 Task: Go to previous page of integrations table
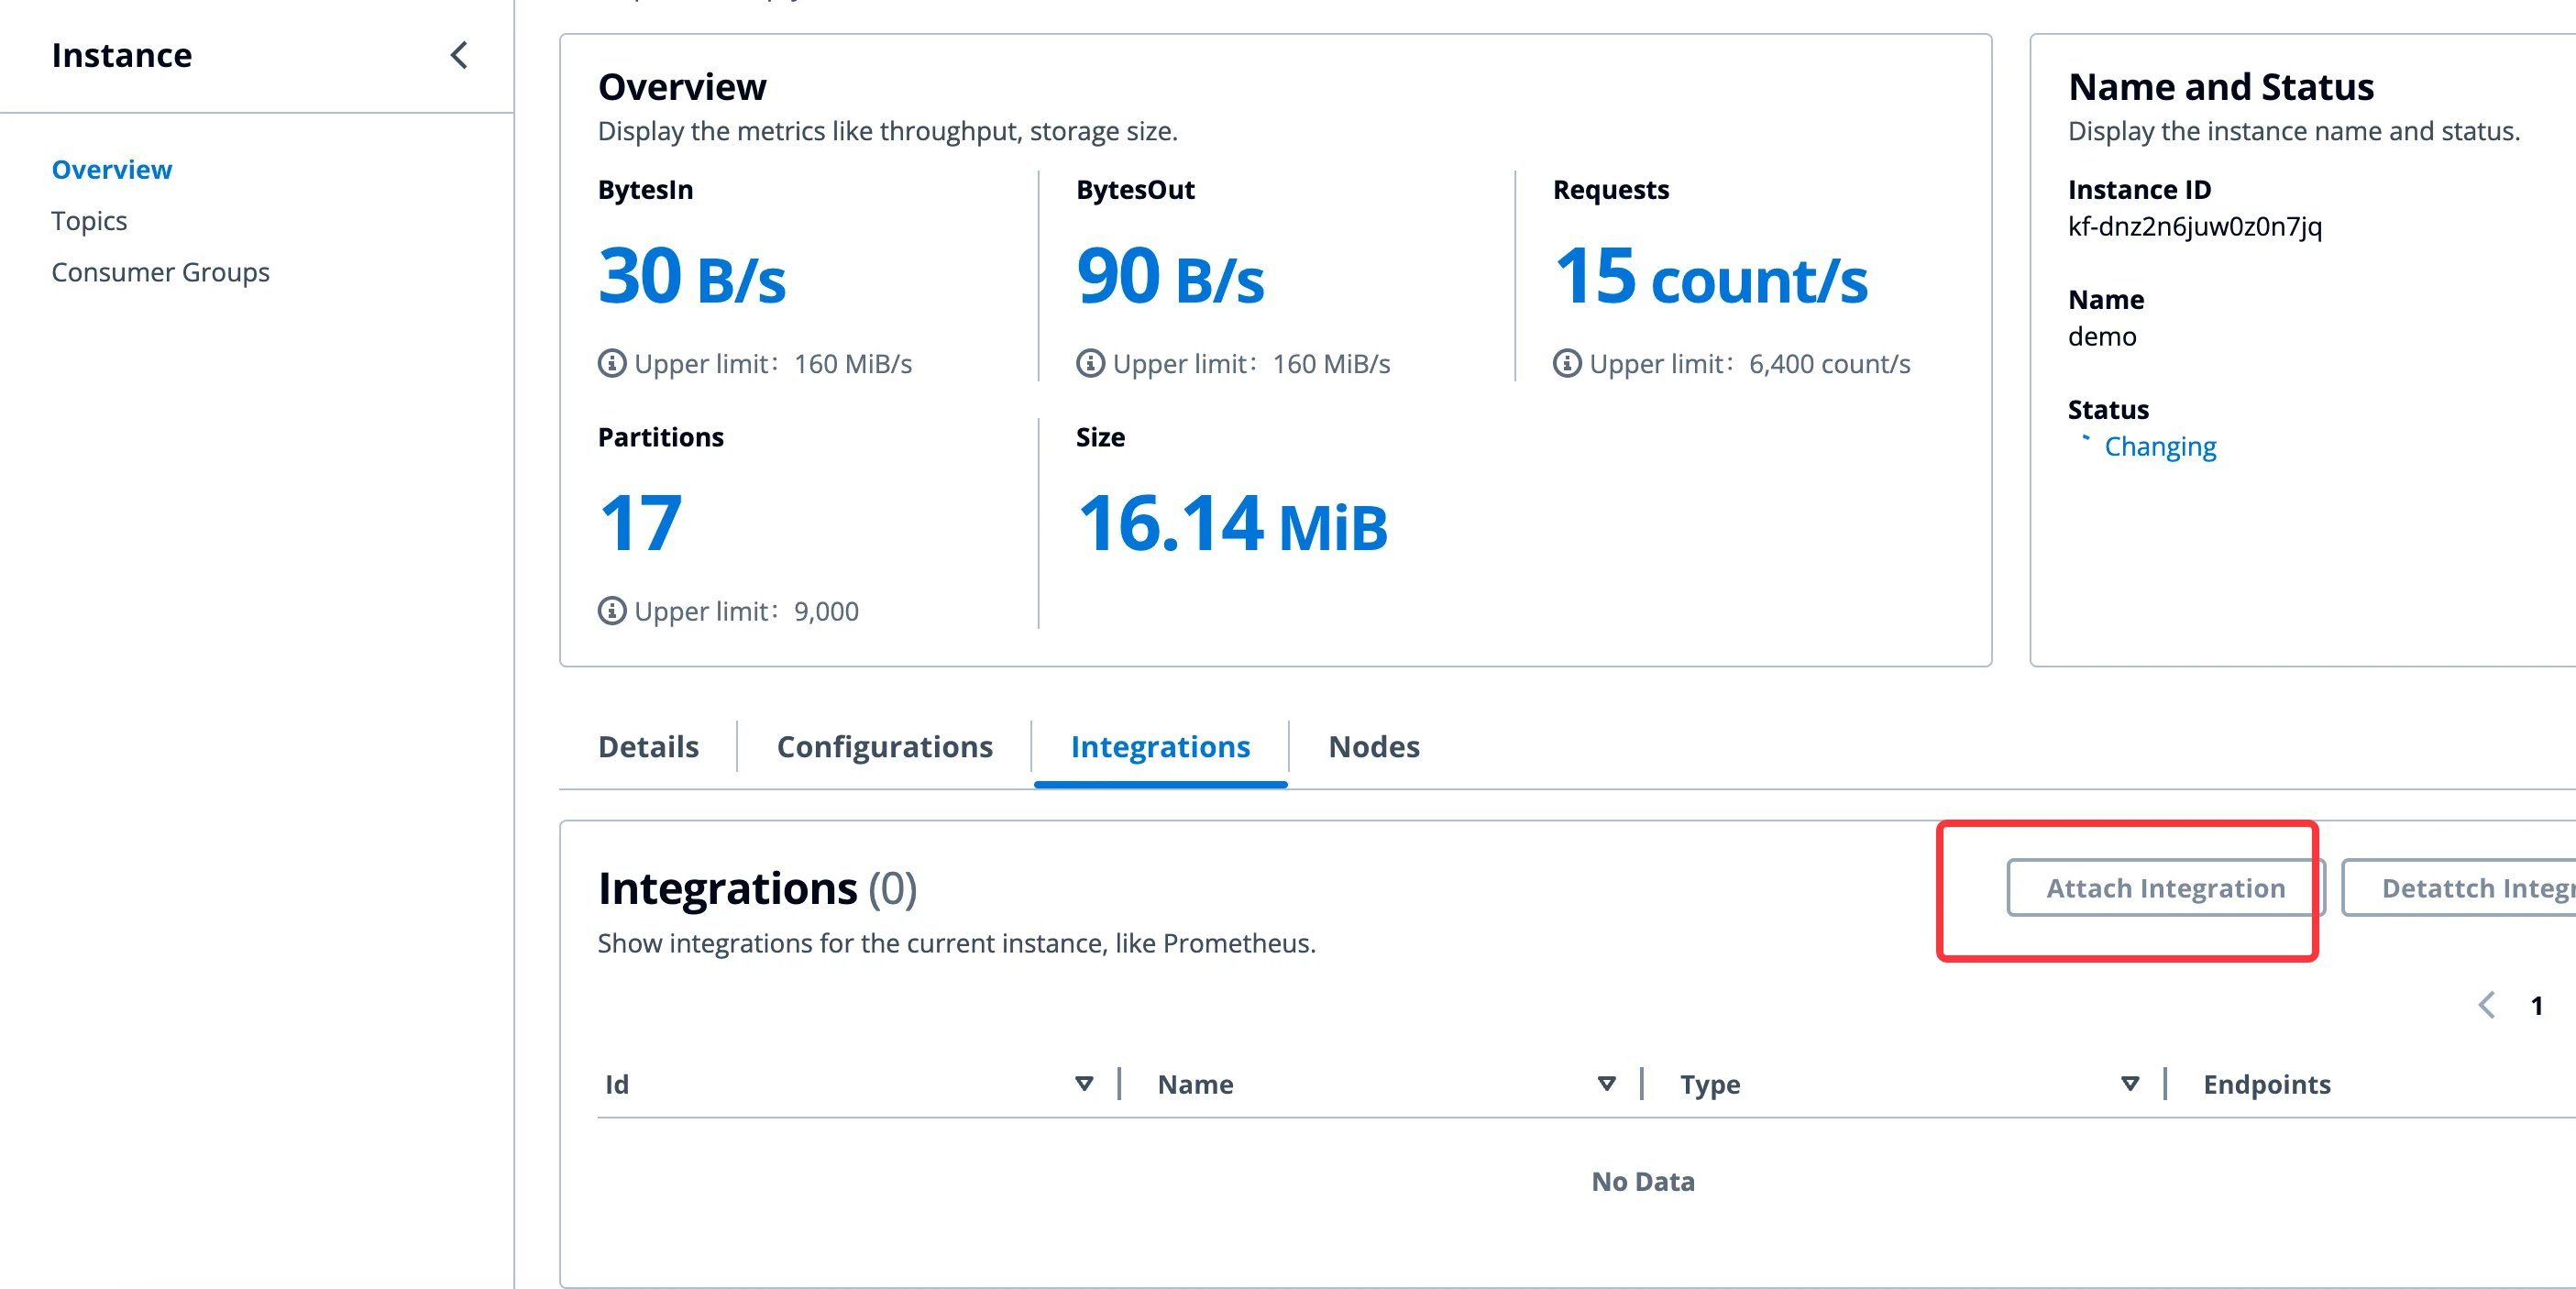2486,1005
